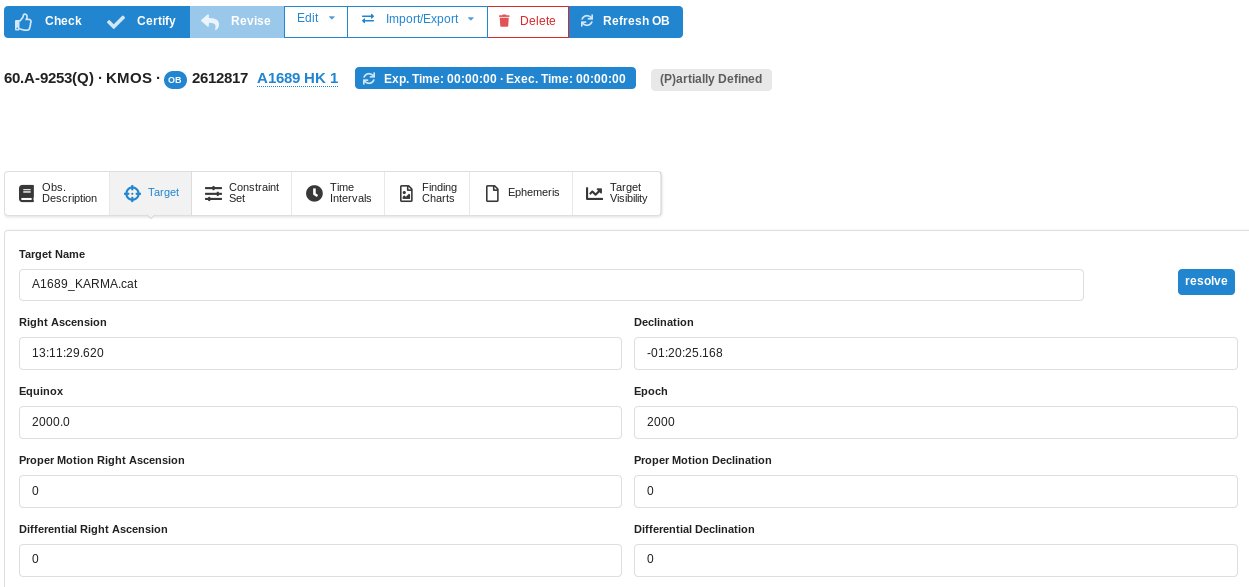
Task: Click the A1689 HK 1 name link
Action: click(x=297, y=79)
